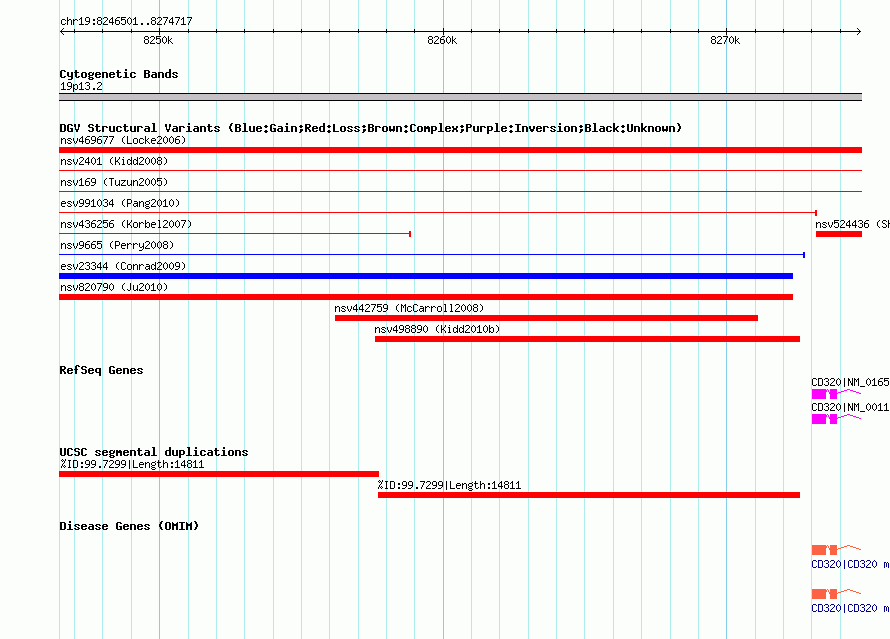Click the upper CD320 OMIM disease gene glyph

tap(836, 549)
